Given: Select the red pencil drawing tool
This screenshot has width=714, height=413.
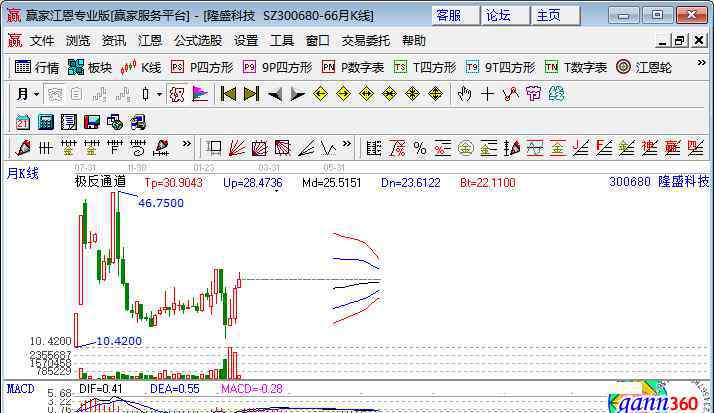Looking at the screenshot, I should (x=22, y=148).
